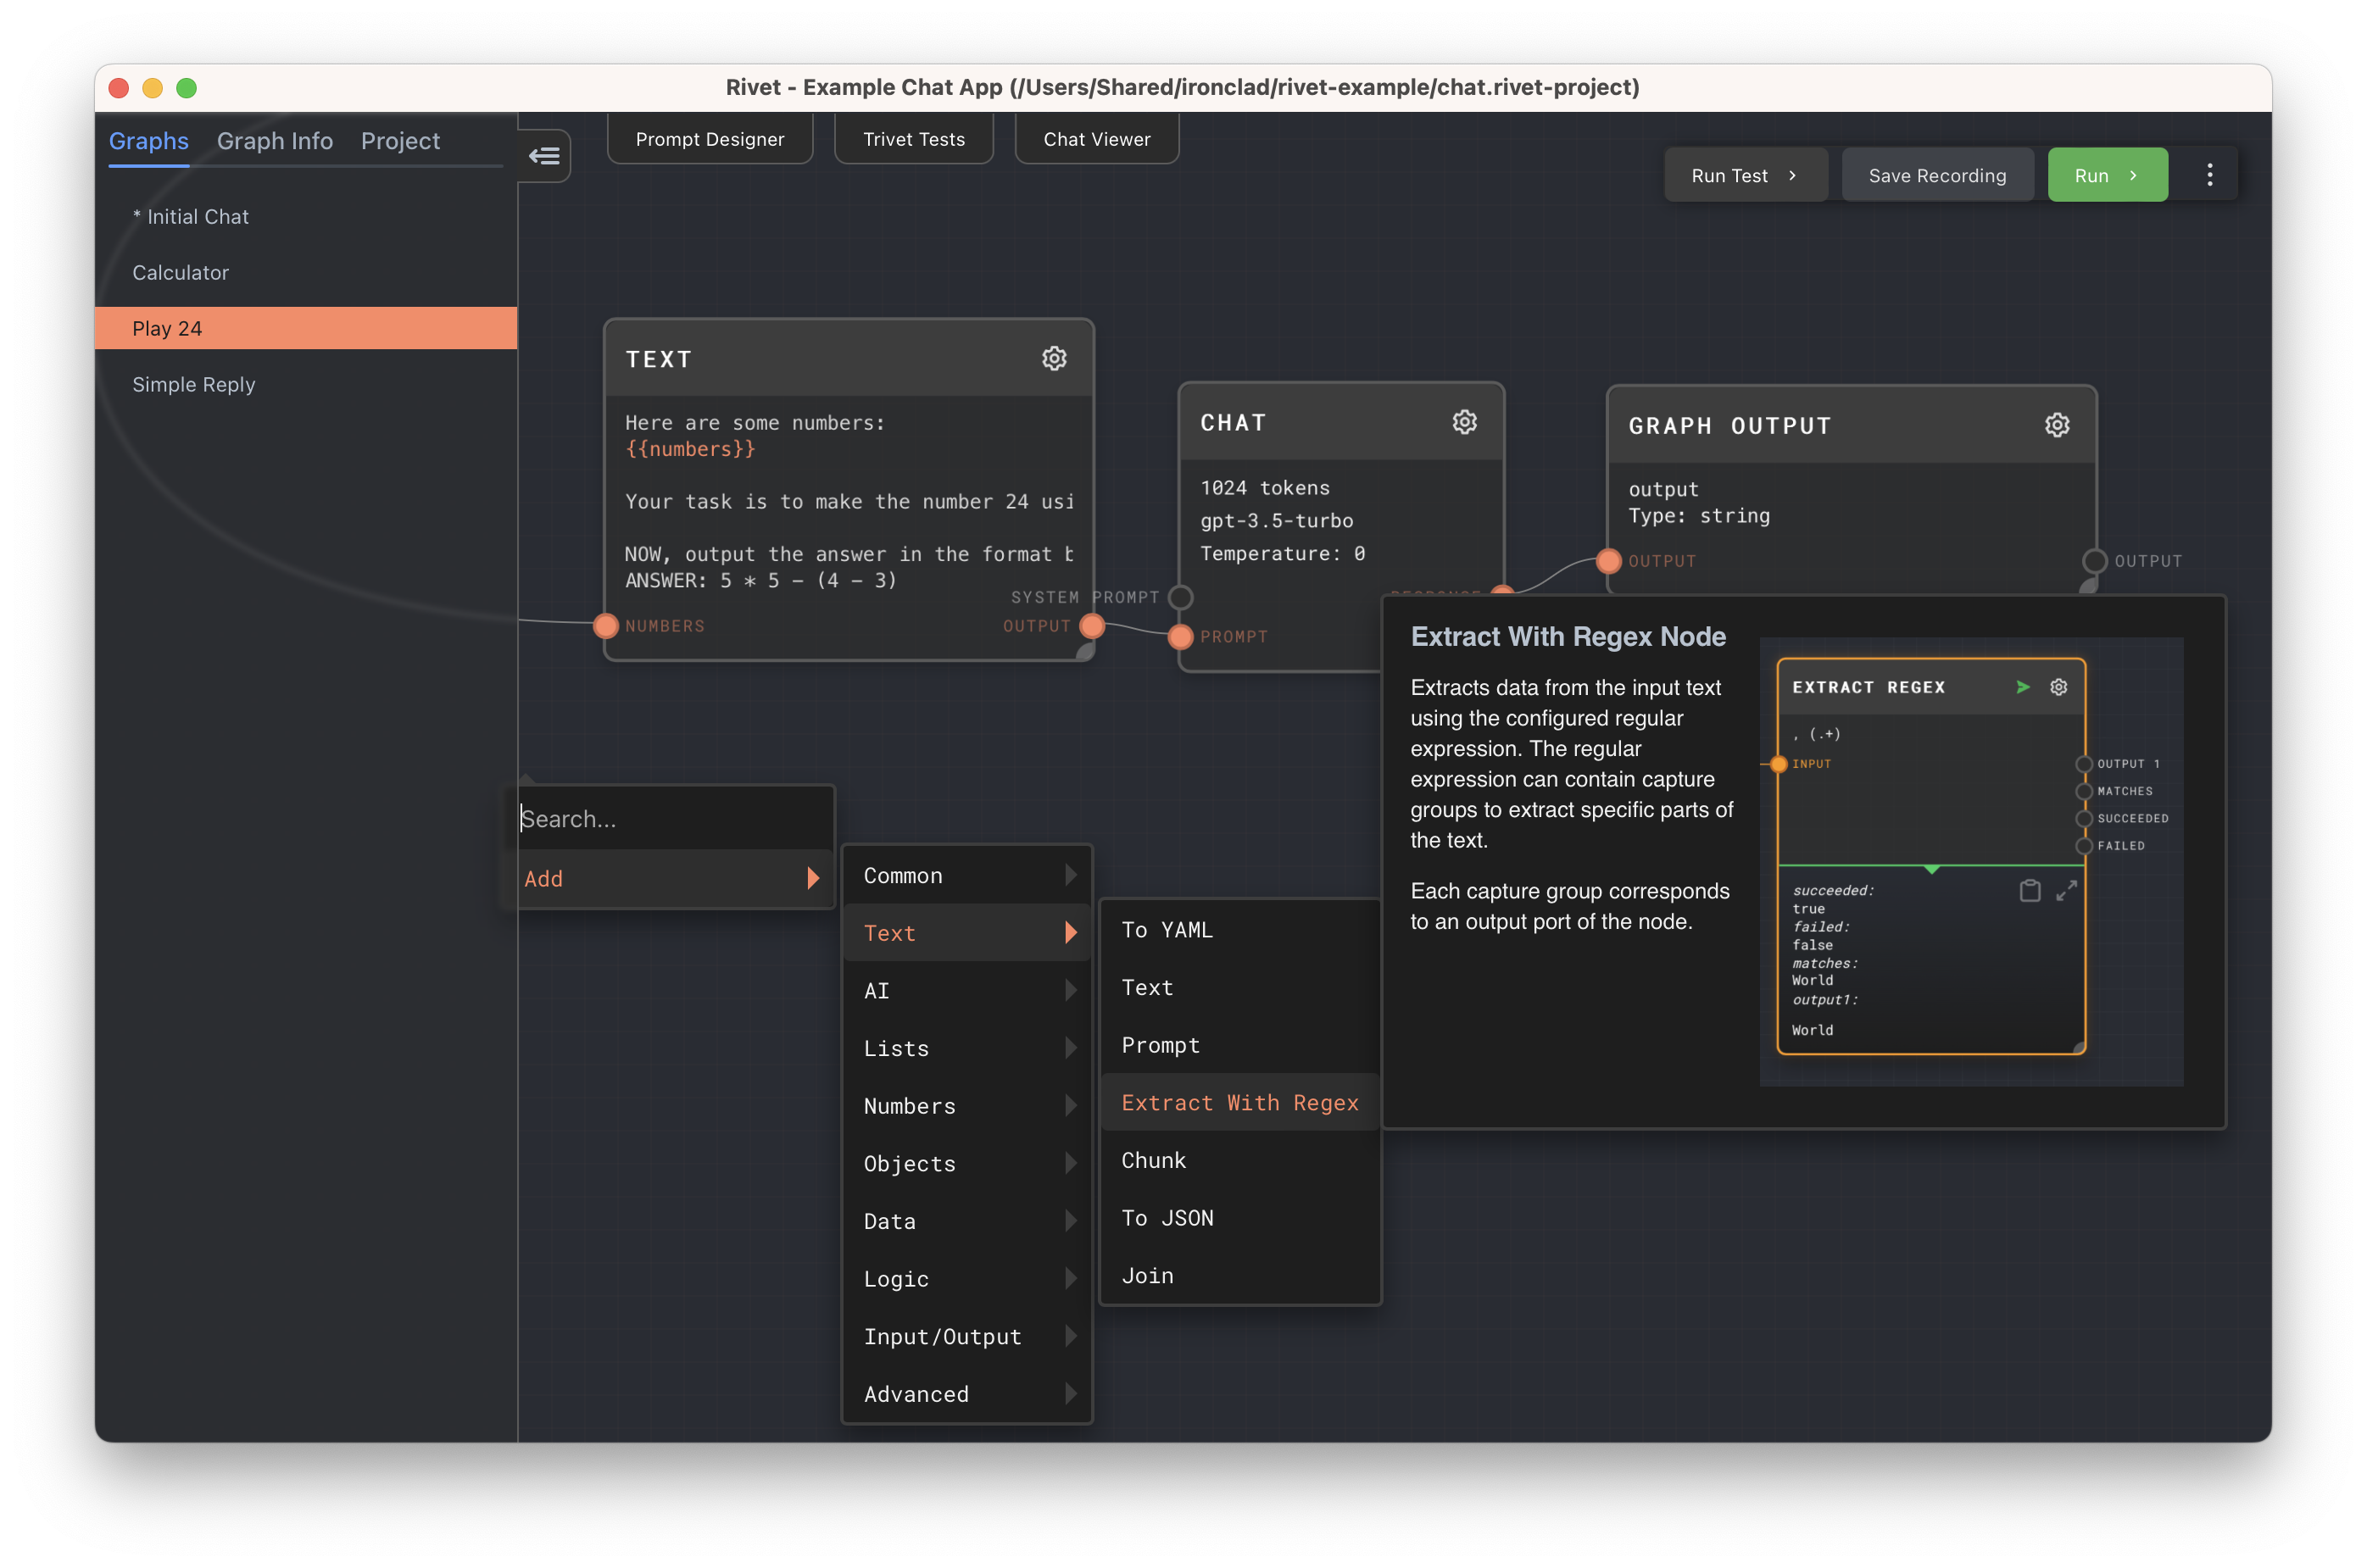Screen dimensions: 2367x1568
Task: Click the Extract Regex preview thumbnail
Action: (x=1970, y=861)
